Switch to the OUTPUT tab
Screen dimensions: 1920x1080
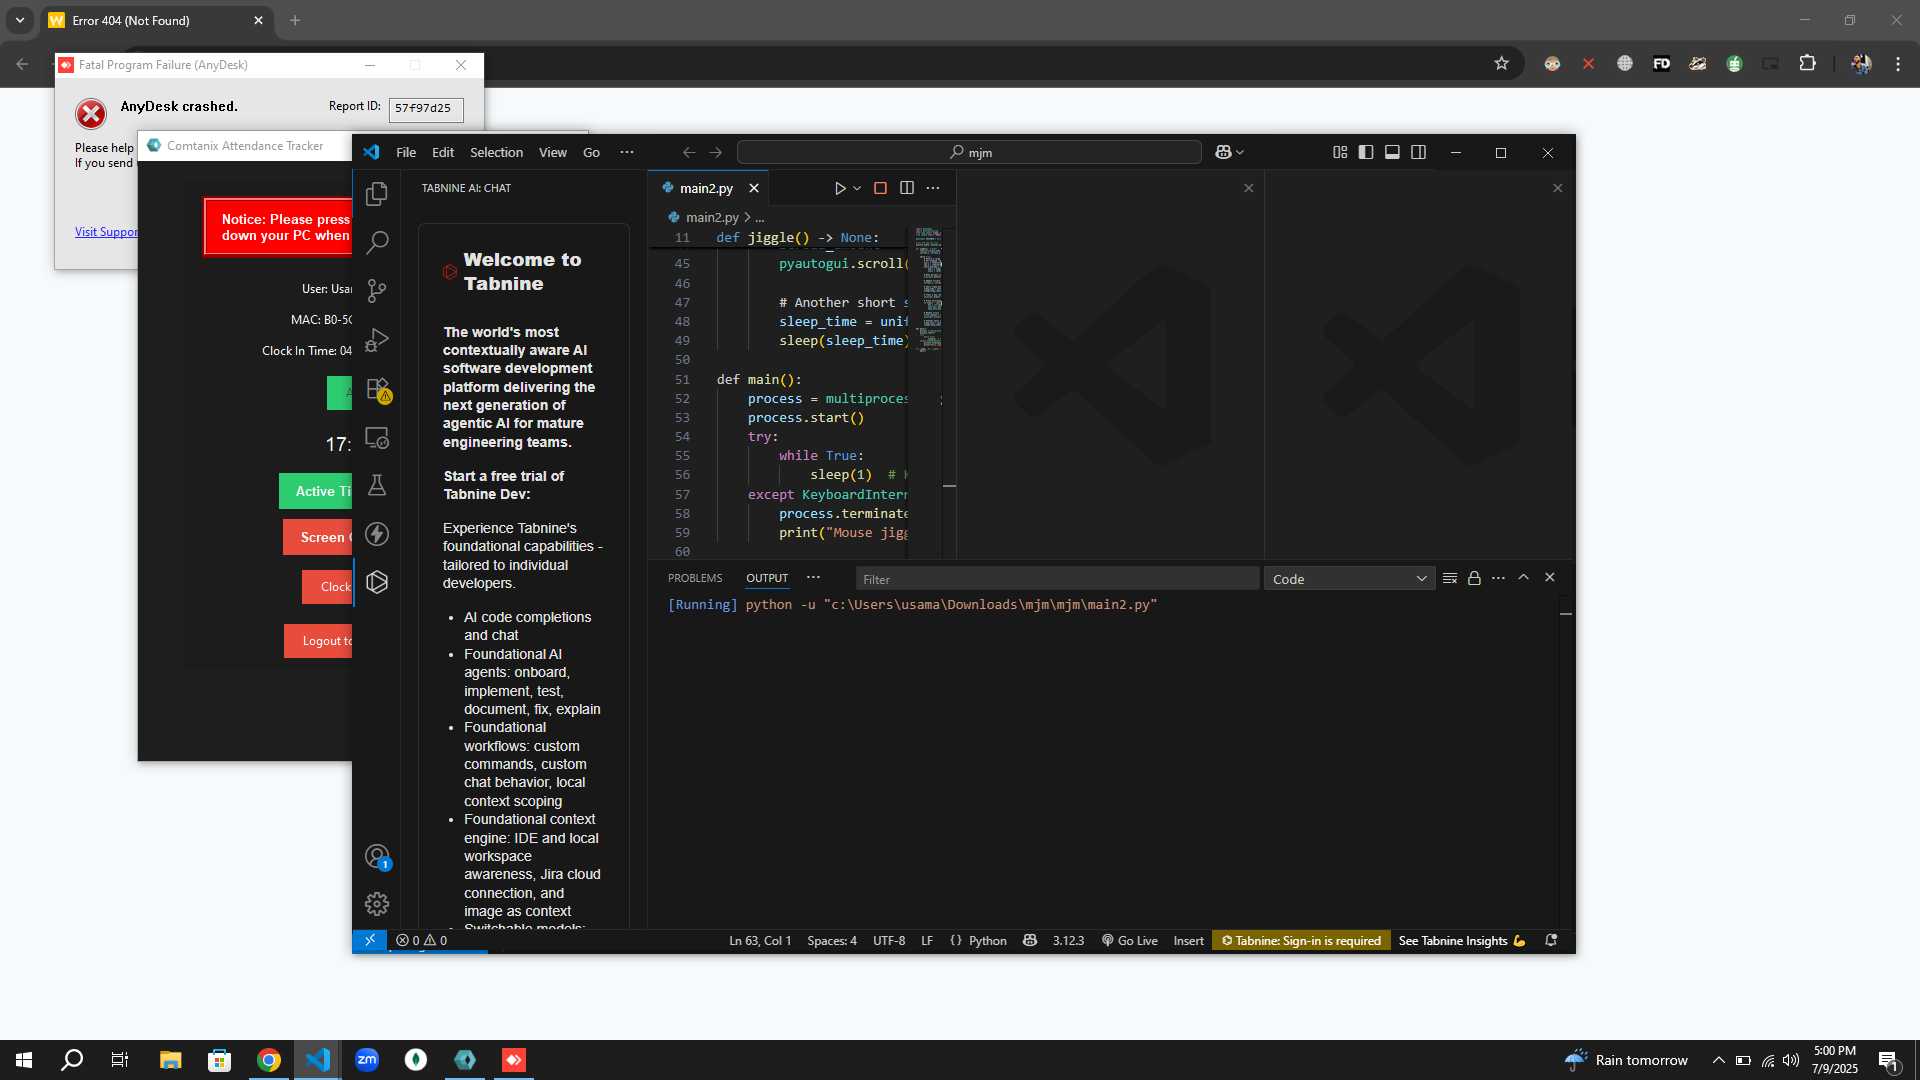[x=767, y=578]
